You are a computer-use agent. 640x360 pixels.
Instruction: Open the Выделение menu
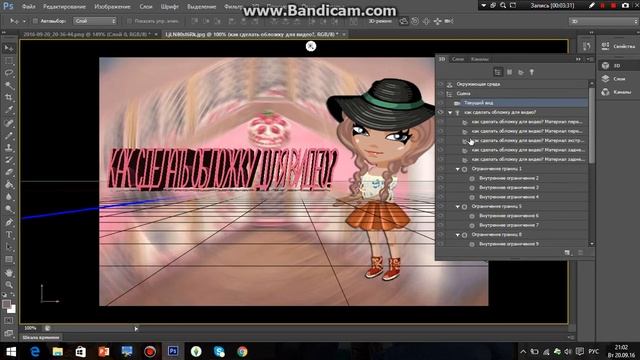tap(201, 7)
